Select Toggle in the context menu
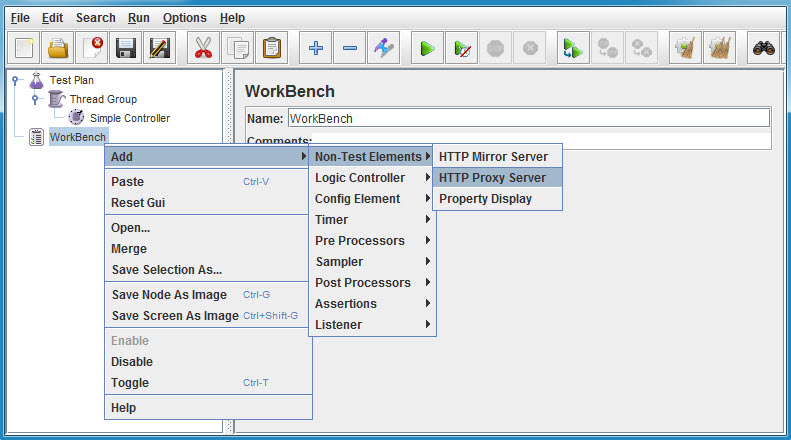Viewport: 791px width, 440px height. click(208, 383)
